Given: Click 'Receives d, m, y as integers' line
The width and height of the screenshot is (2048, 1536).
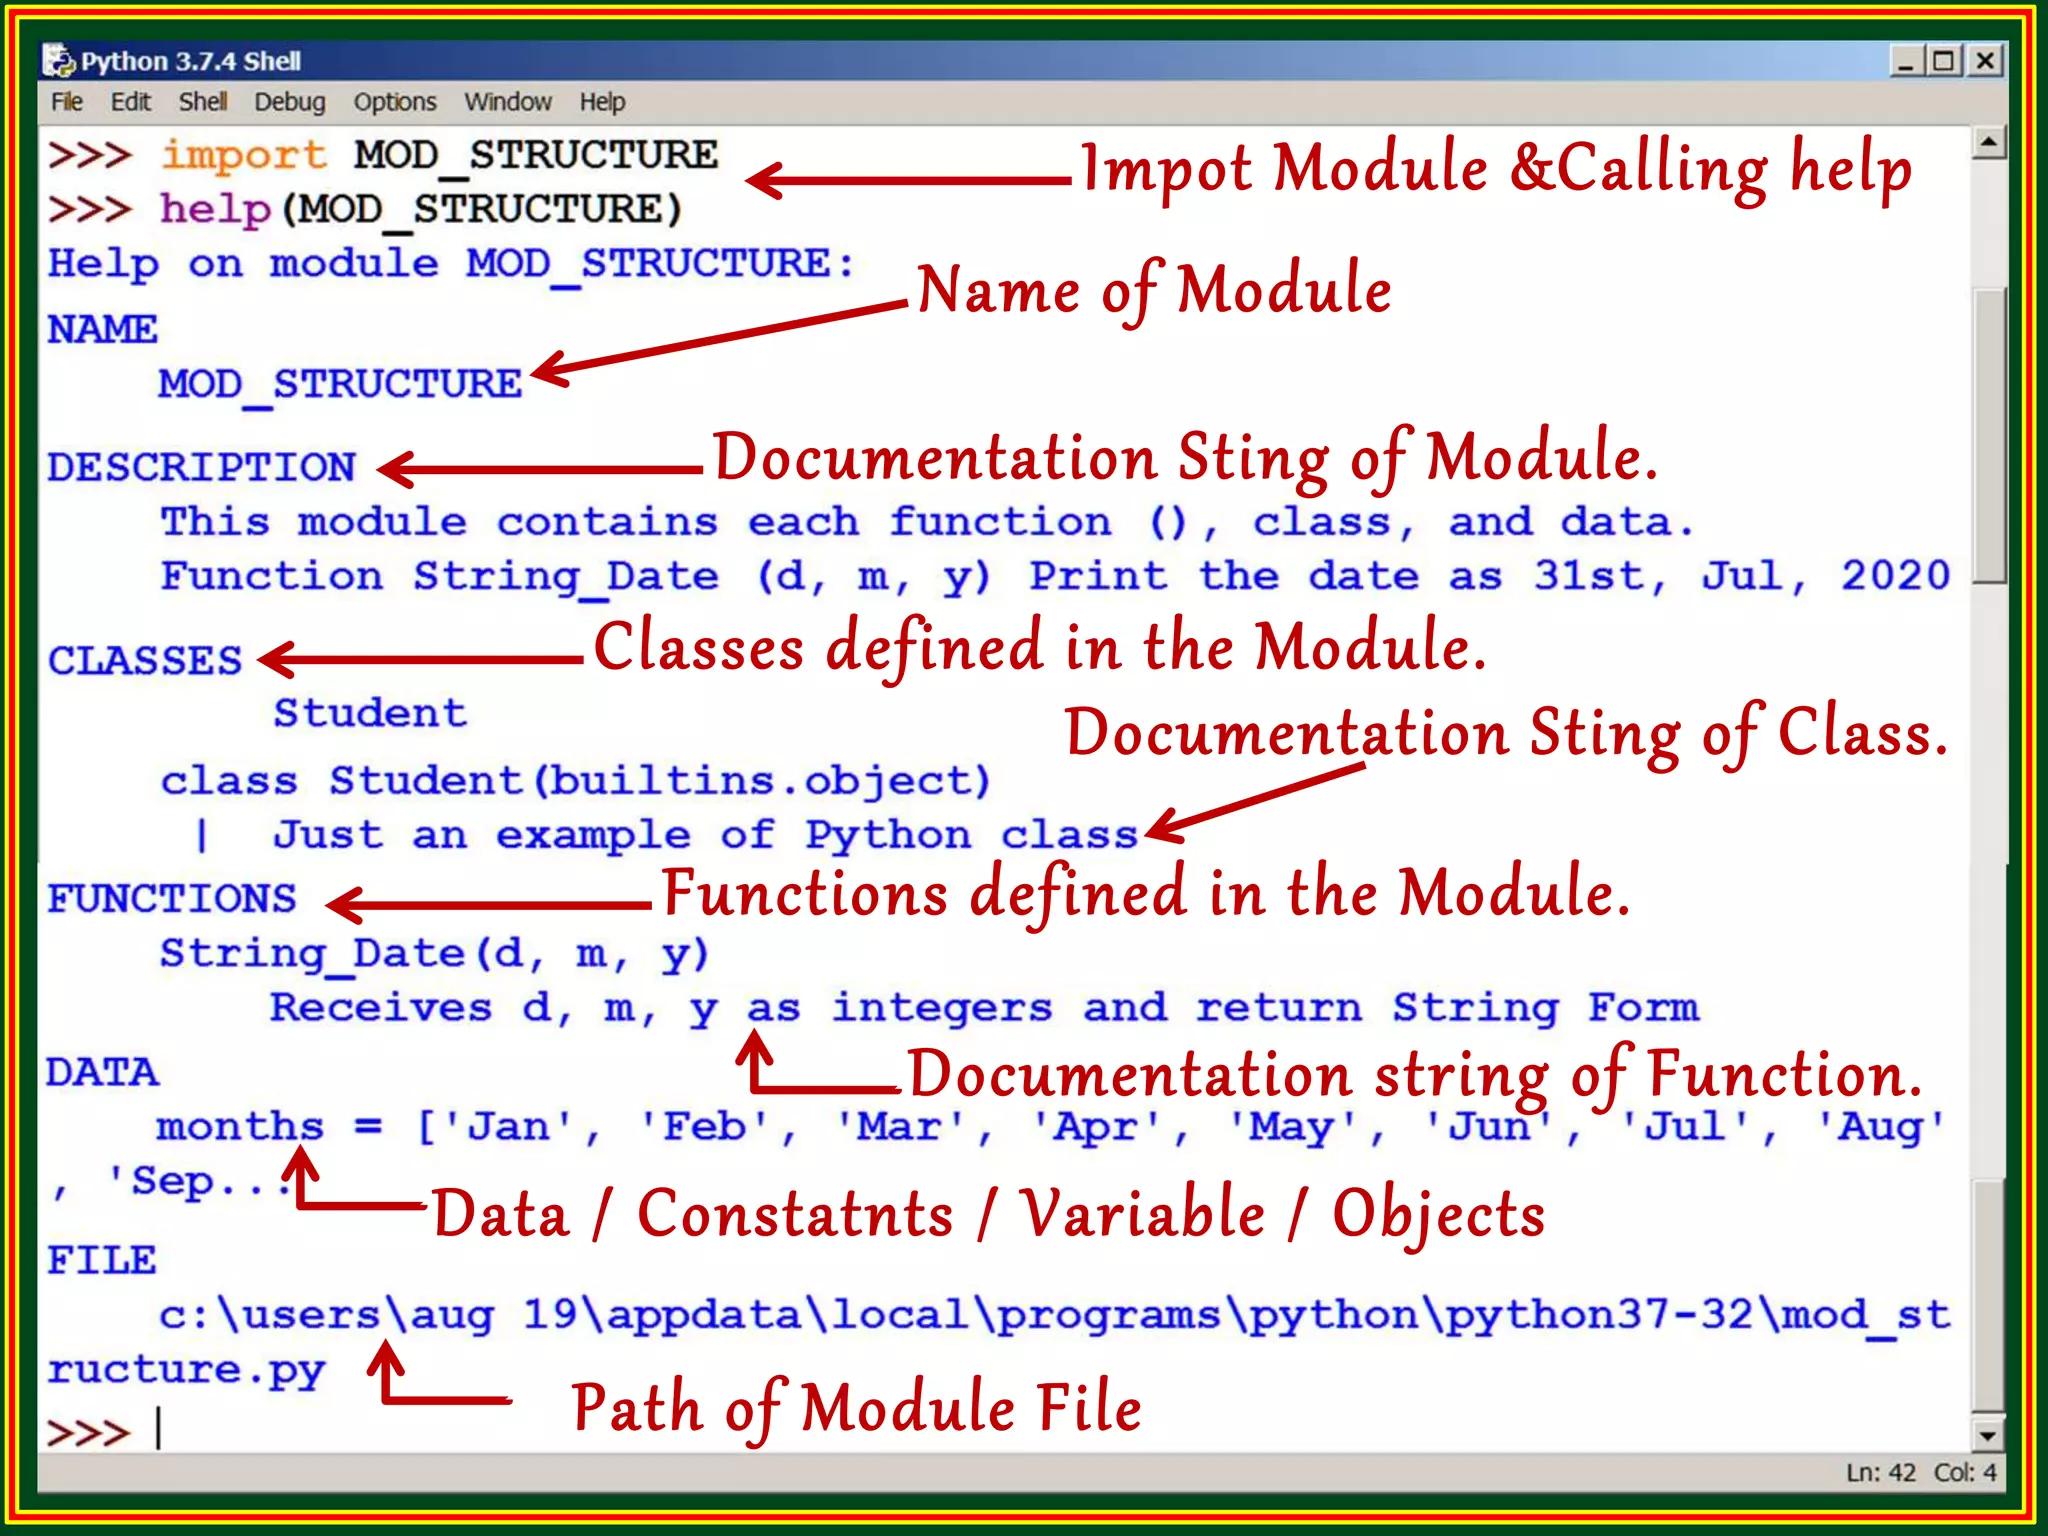Looking at the screenshot, I should tap(983, 1009).
